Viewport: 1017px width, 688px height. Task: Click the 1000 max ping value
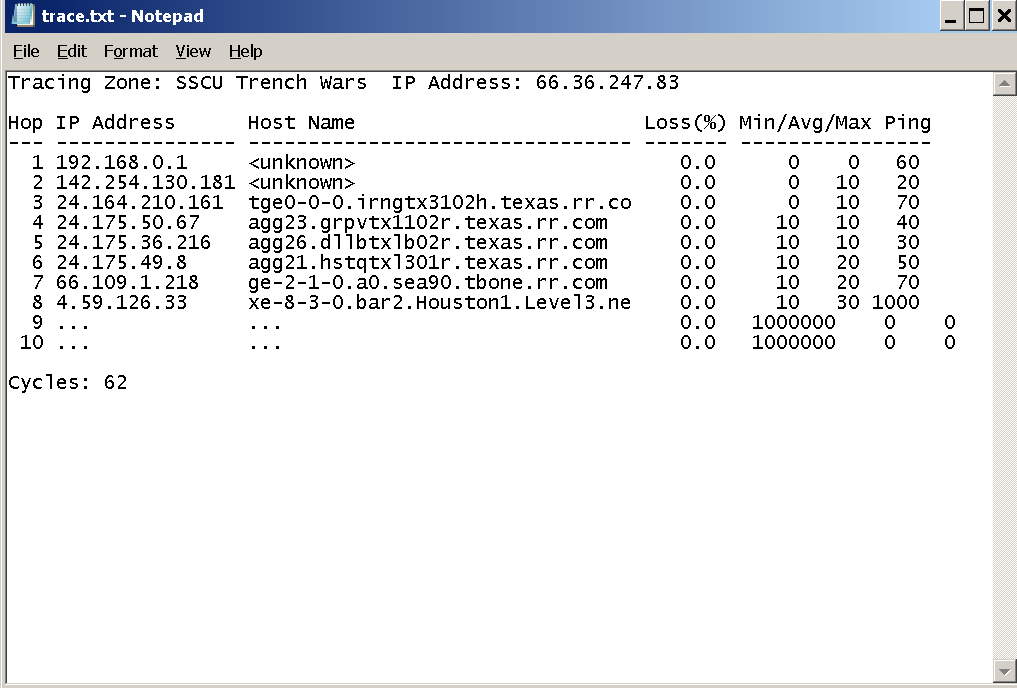tap(895, 303)
